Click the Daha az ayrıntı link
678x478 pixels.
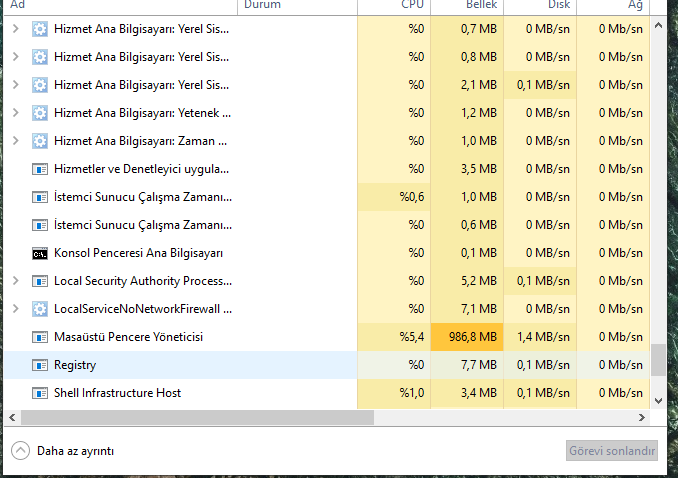[75, 451]
